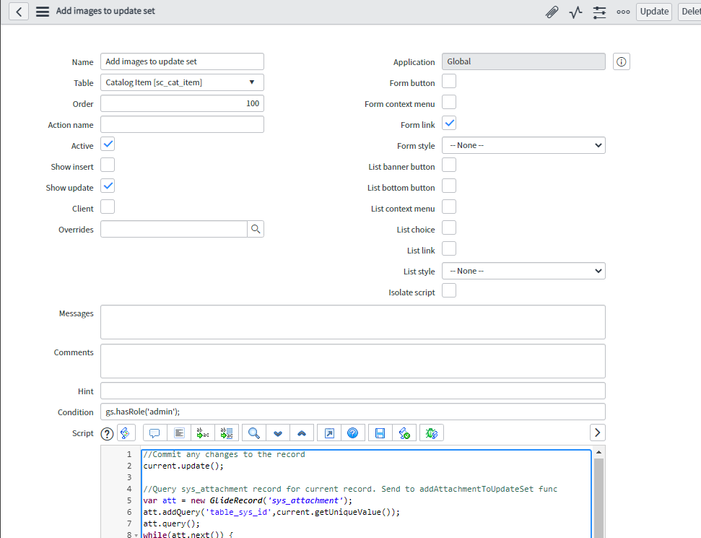
Task: Open more options three-dots icon
Action: pyautogui.click(x=623, y=12)
